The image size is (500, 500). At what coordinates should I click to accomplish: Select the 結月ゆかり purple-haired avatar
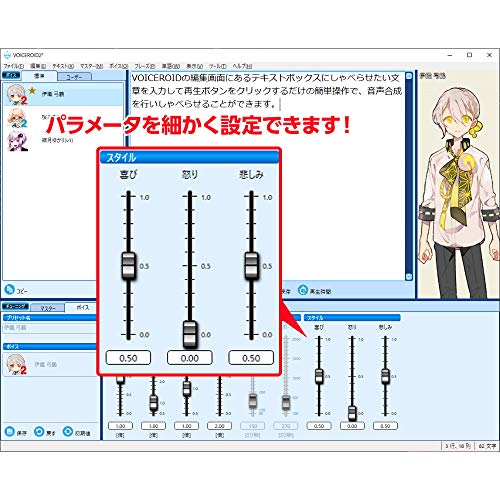click(17, 141)
